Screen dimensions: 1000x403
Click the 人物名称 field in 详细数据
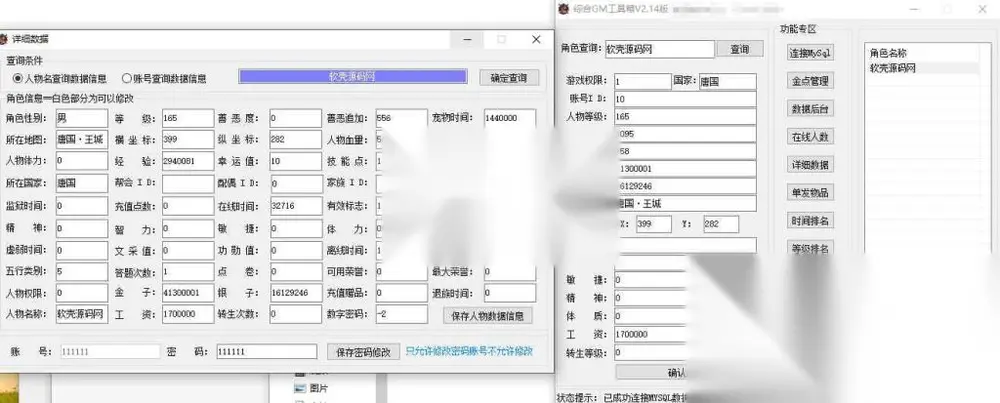pos(82,314)
